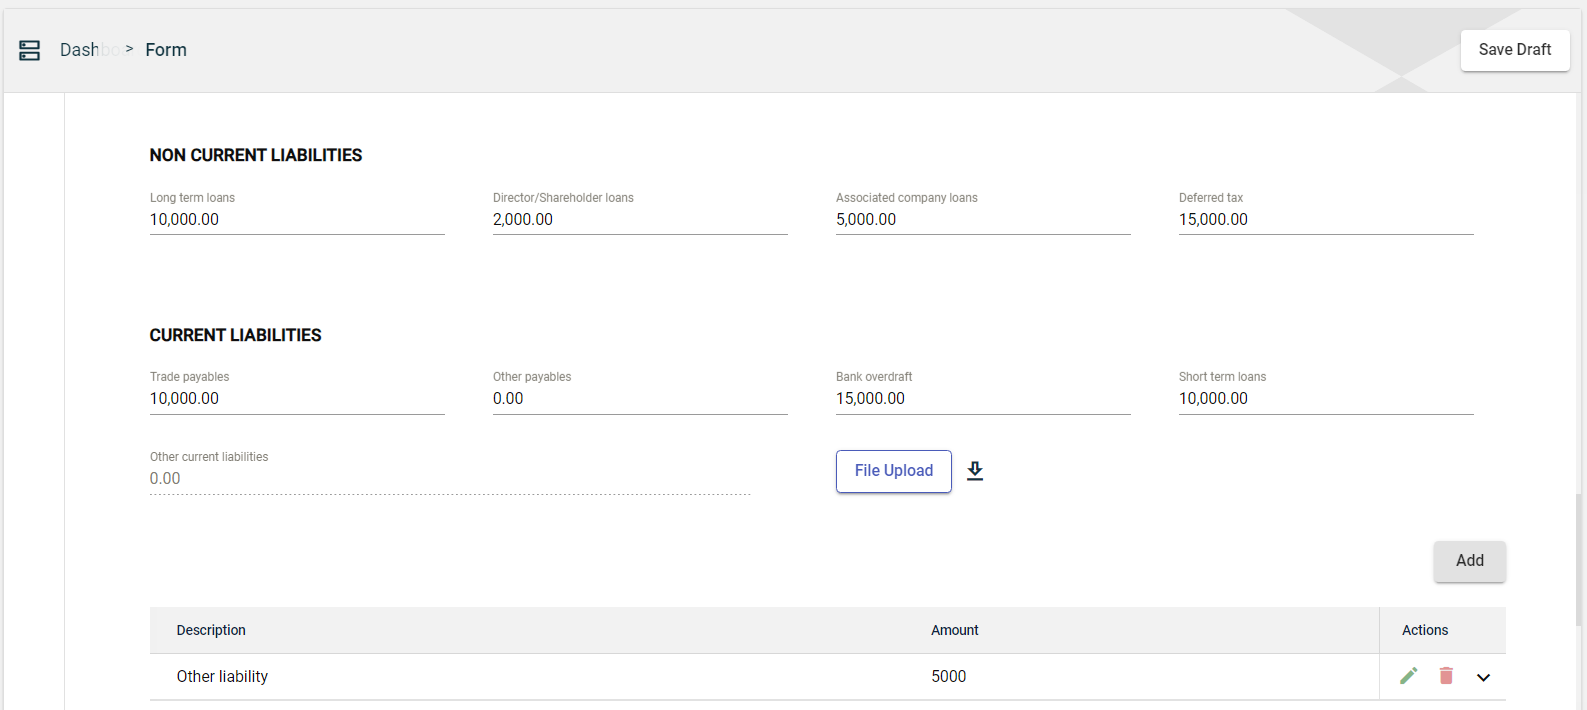Edit the Bank overdraft value

pos(982,399)
